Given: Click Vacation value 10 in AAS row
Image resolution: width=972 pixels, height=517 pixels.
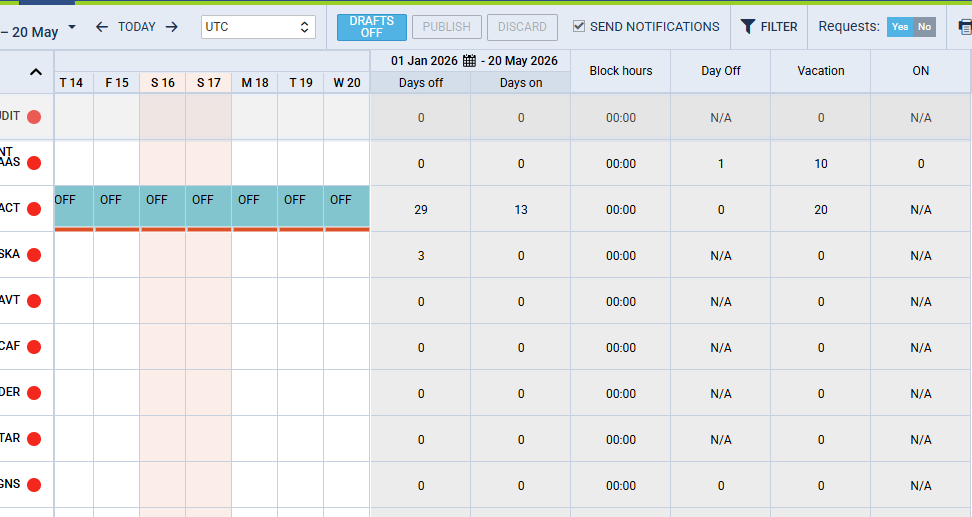Looking at the screenshot, I should [x=821, y=164].
